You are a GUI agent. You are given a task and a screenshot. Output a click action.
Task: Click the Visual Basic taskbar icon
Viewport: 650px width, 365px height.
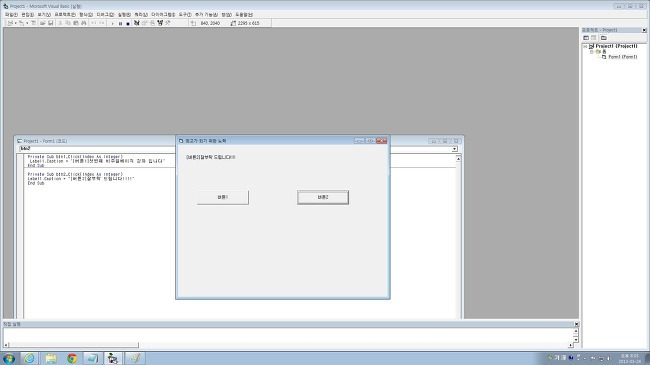pyautogui.click(x=112, y=358)
